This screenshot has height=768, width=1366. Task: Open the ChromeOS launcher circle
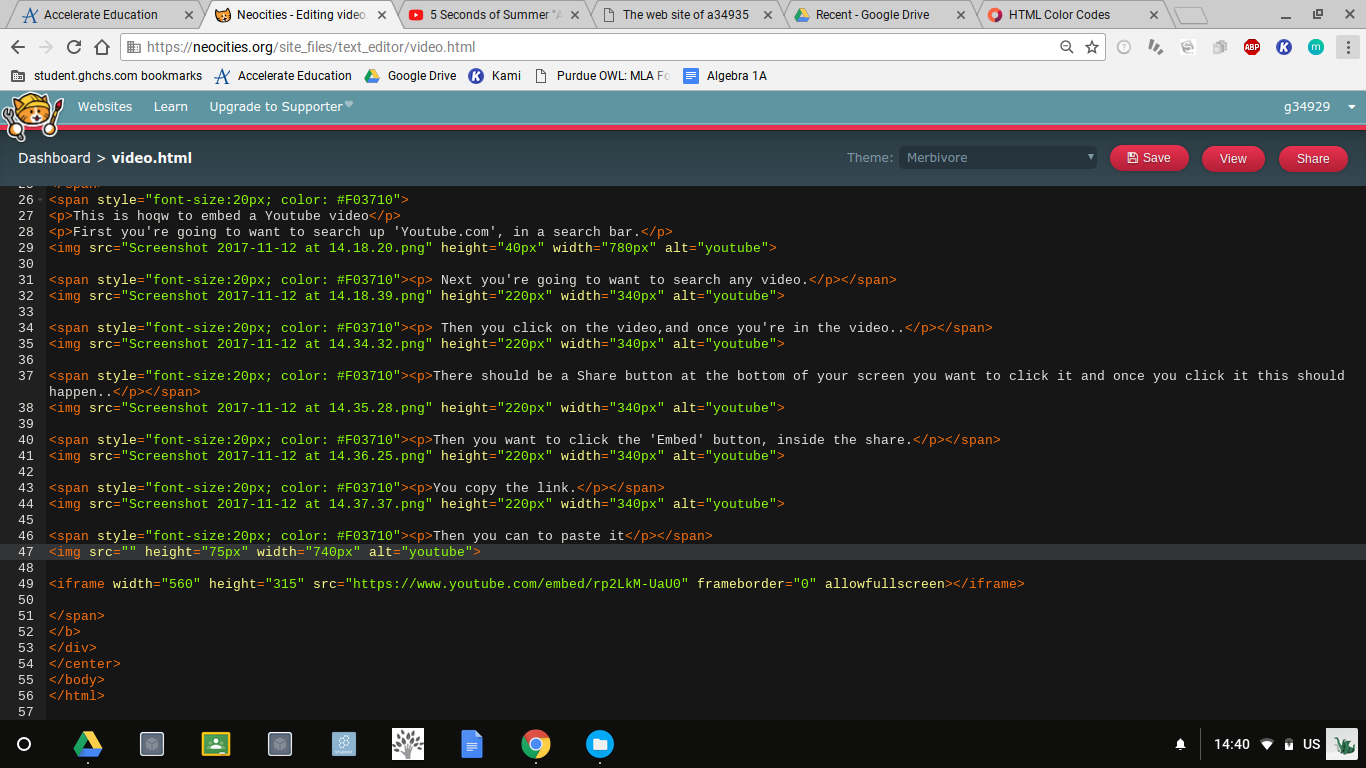24,744
